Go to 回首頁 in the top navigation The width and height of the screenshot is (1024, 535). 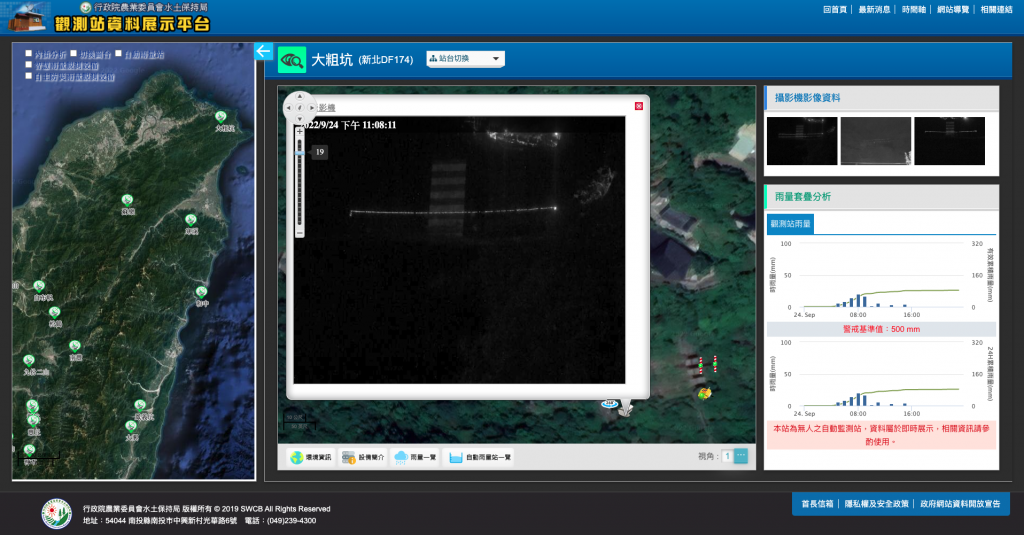point(835,10)
